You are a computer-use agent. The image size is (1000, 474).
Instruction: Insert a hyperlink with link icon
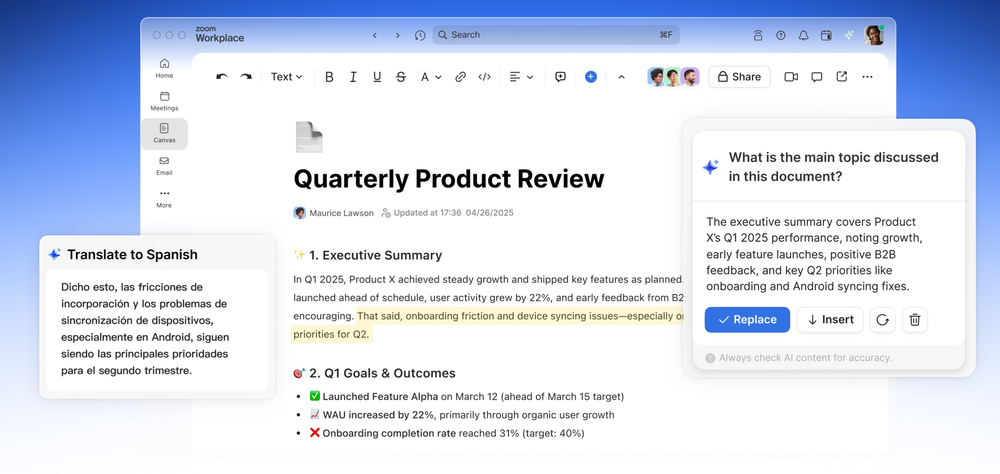(x=460, y=77)
